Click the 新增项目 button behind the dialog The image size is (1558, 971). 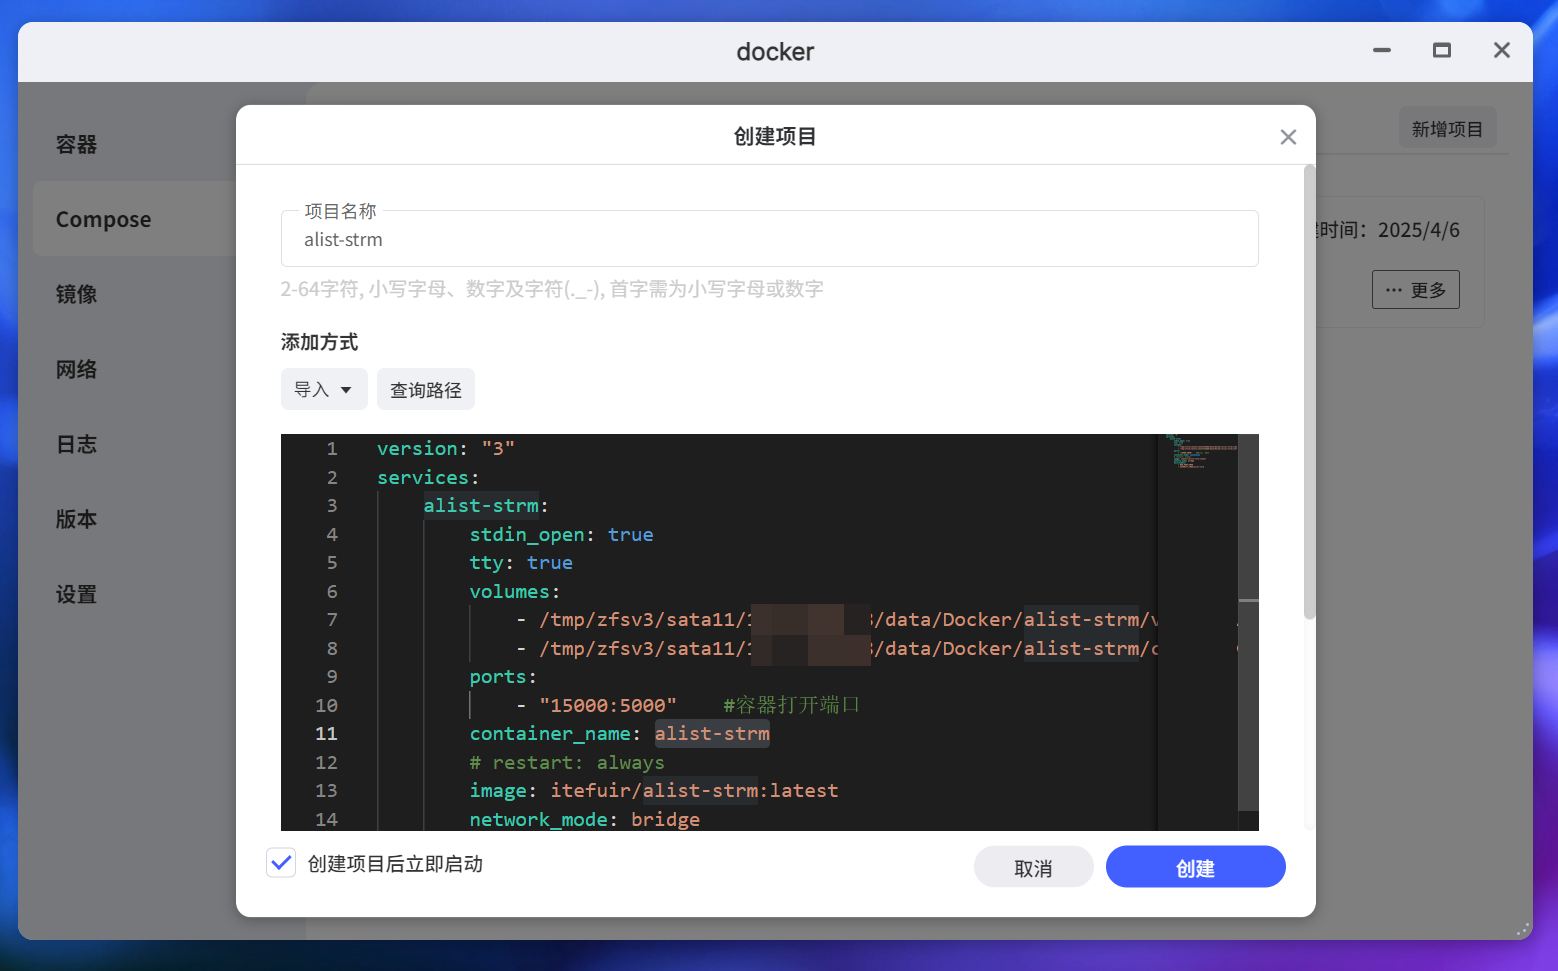click(x=1447, y=128)
